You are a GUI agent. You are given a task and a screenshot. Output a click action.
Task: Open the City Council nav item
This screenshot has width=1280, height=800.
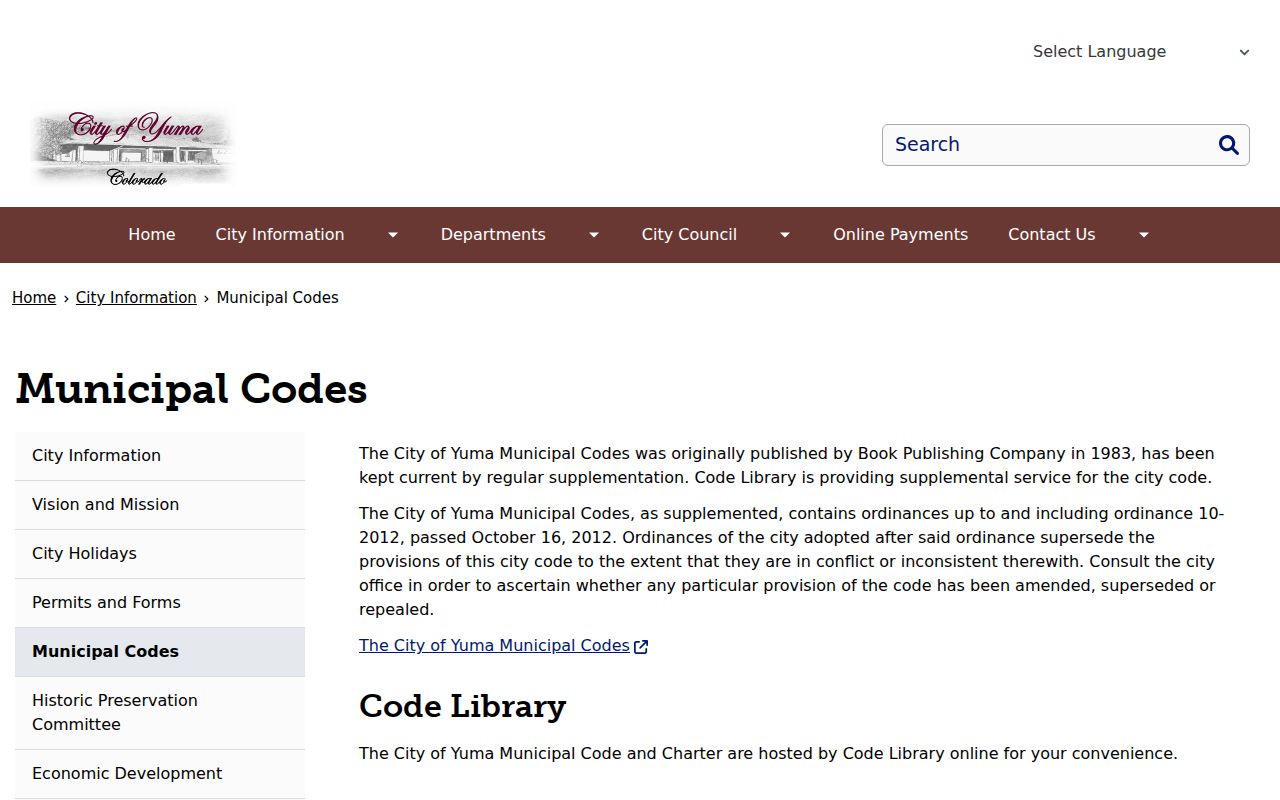pos(689,235)
